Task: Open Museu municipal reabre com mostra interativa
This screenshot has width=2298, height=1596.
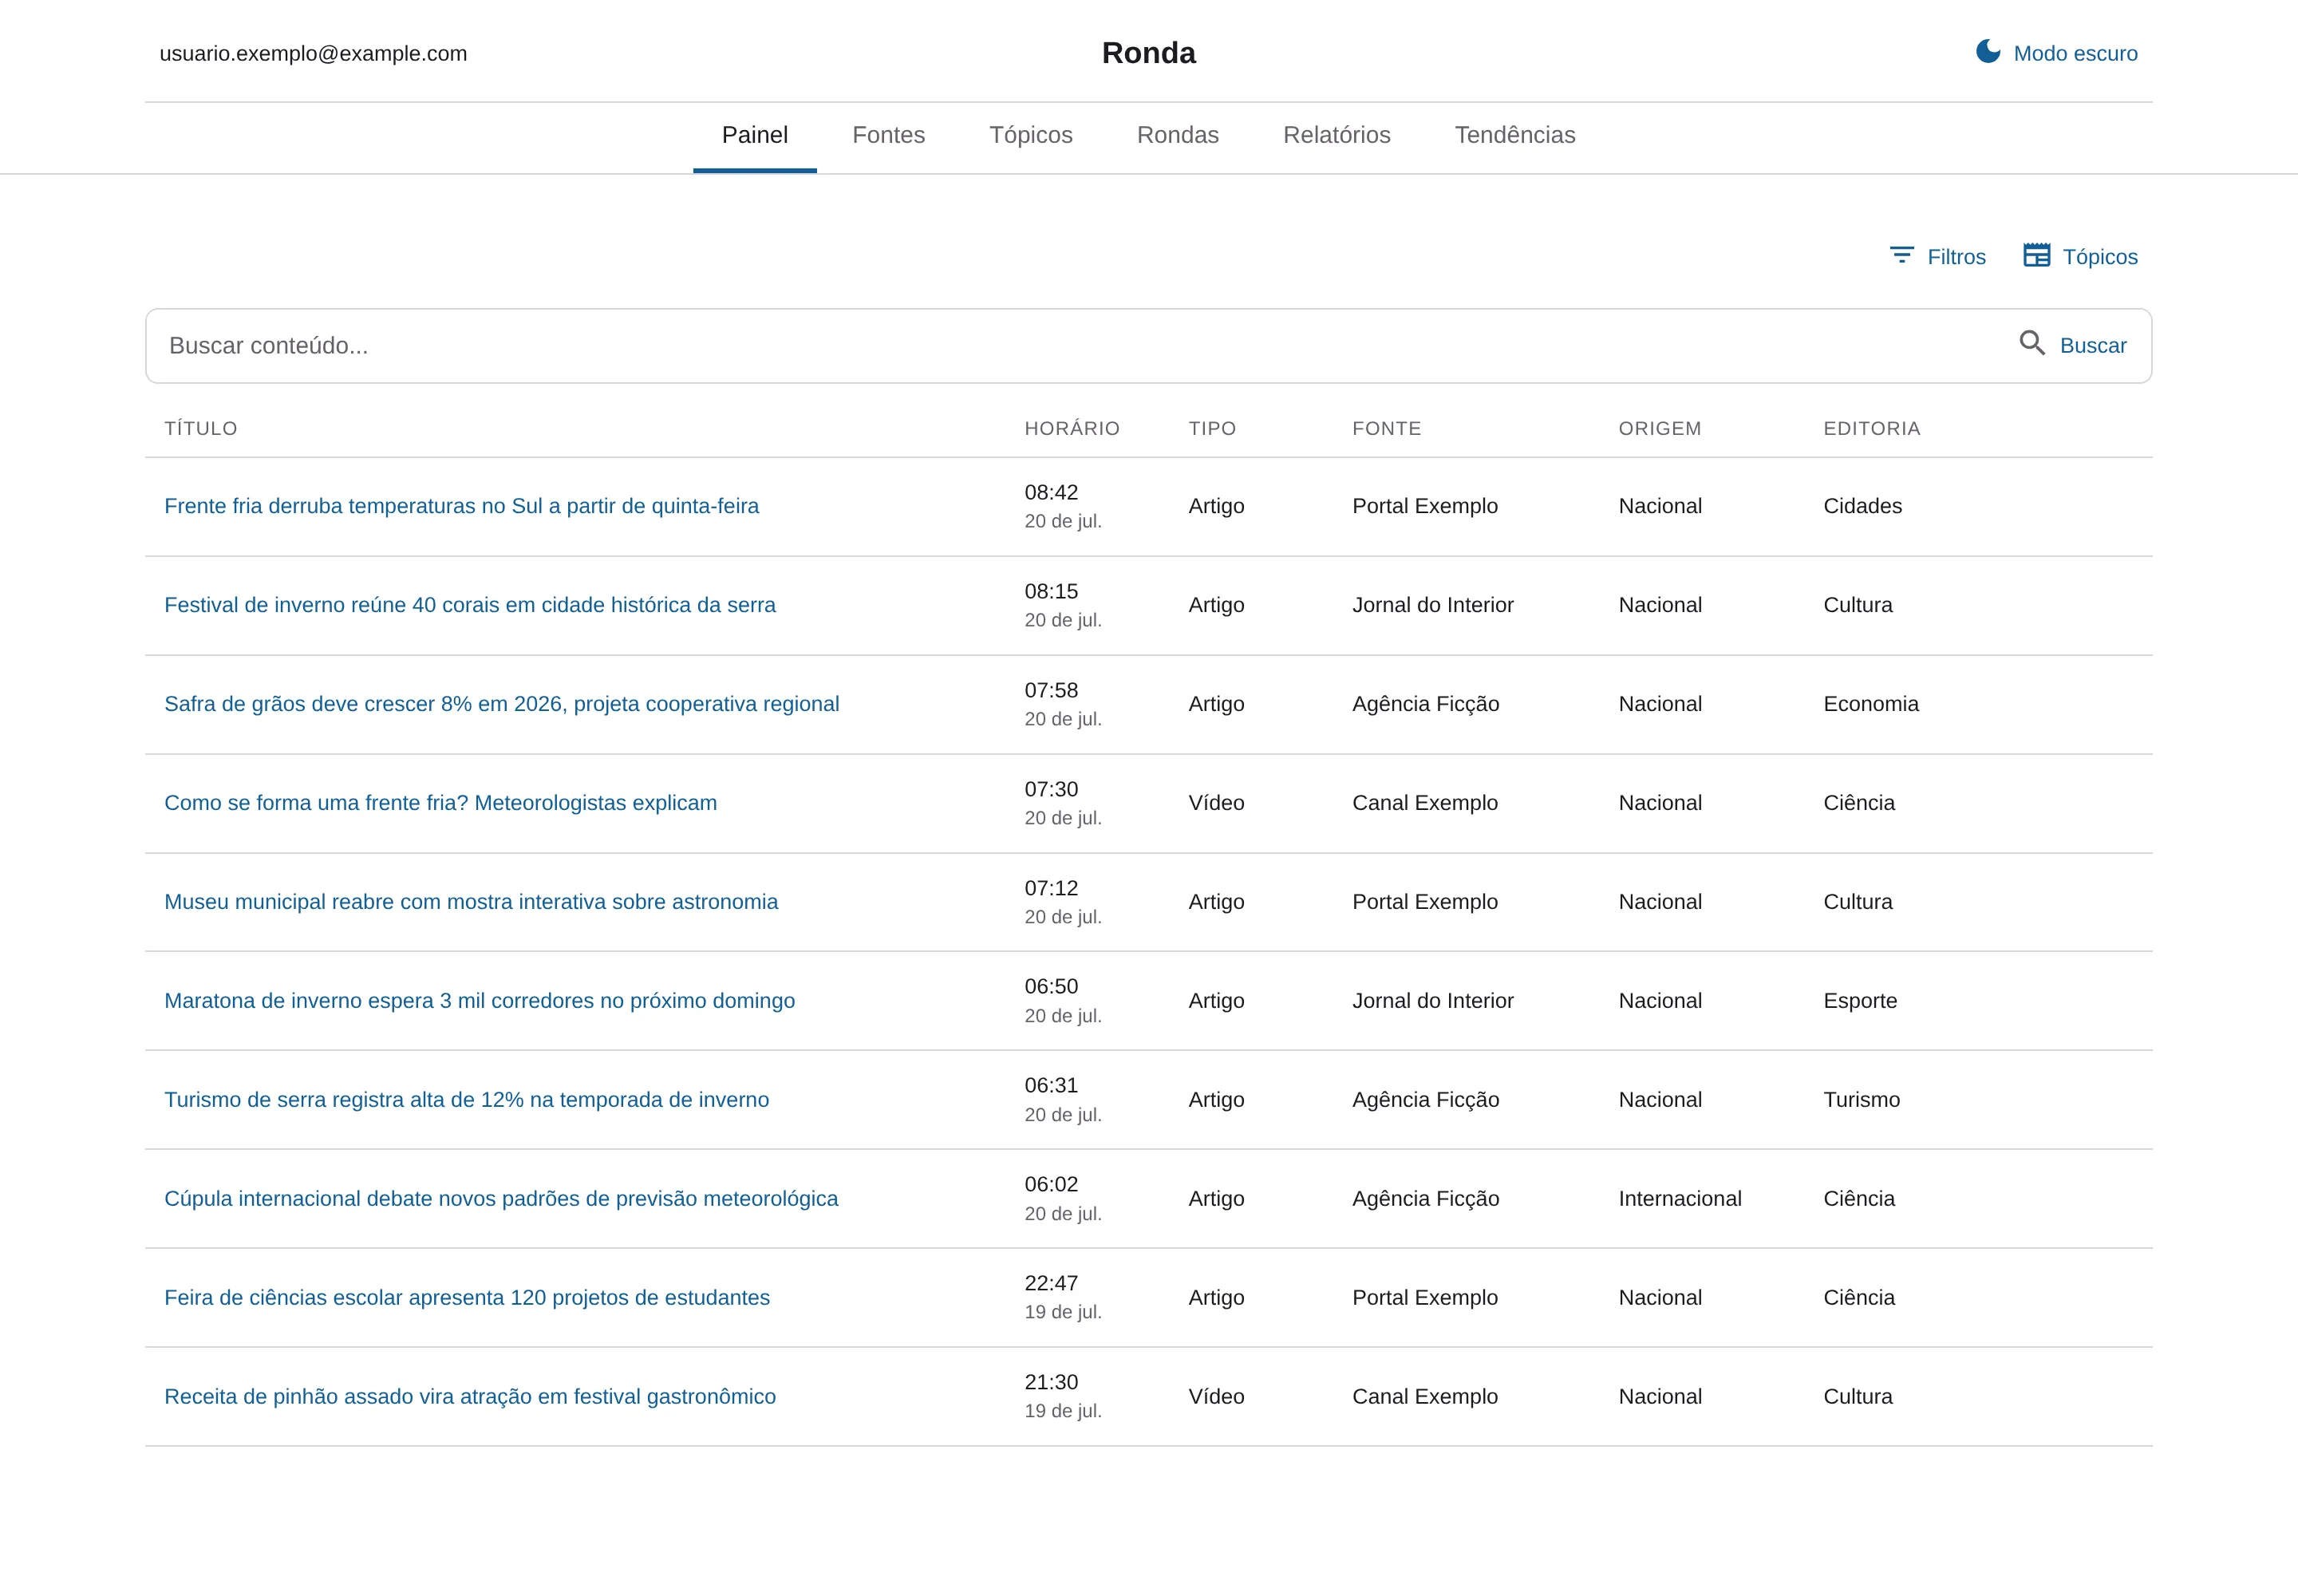Action: 470,902
